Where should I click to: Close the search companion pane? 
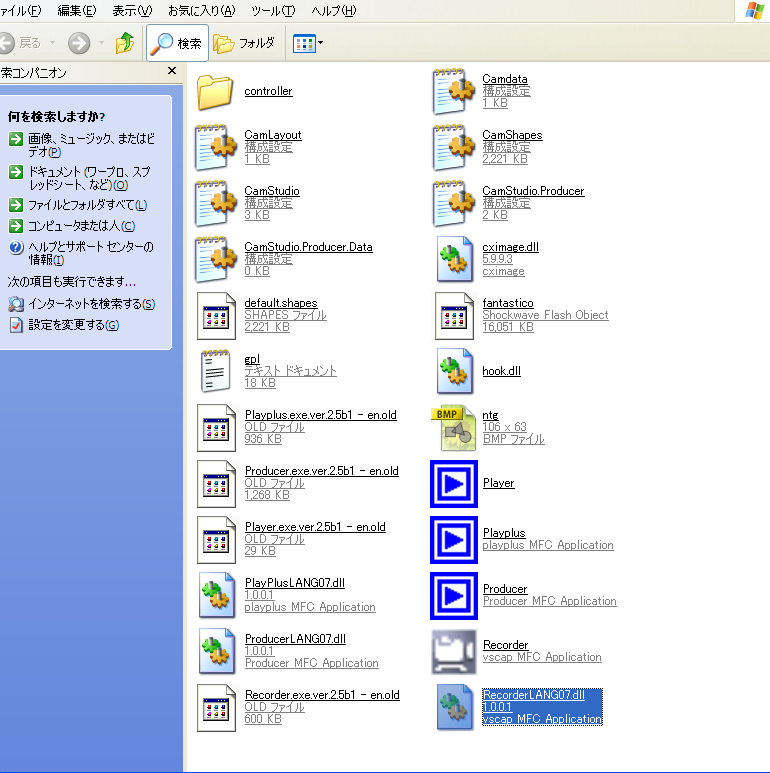point(172,70)
